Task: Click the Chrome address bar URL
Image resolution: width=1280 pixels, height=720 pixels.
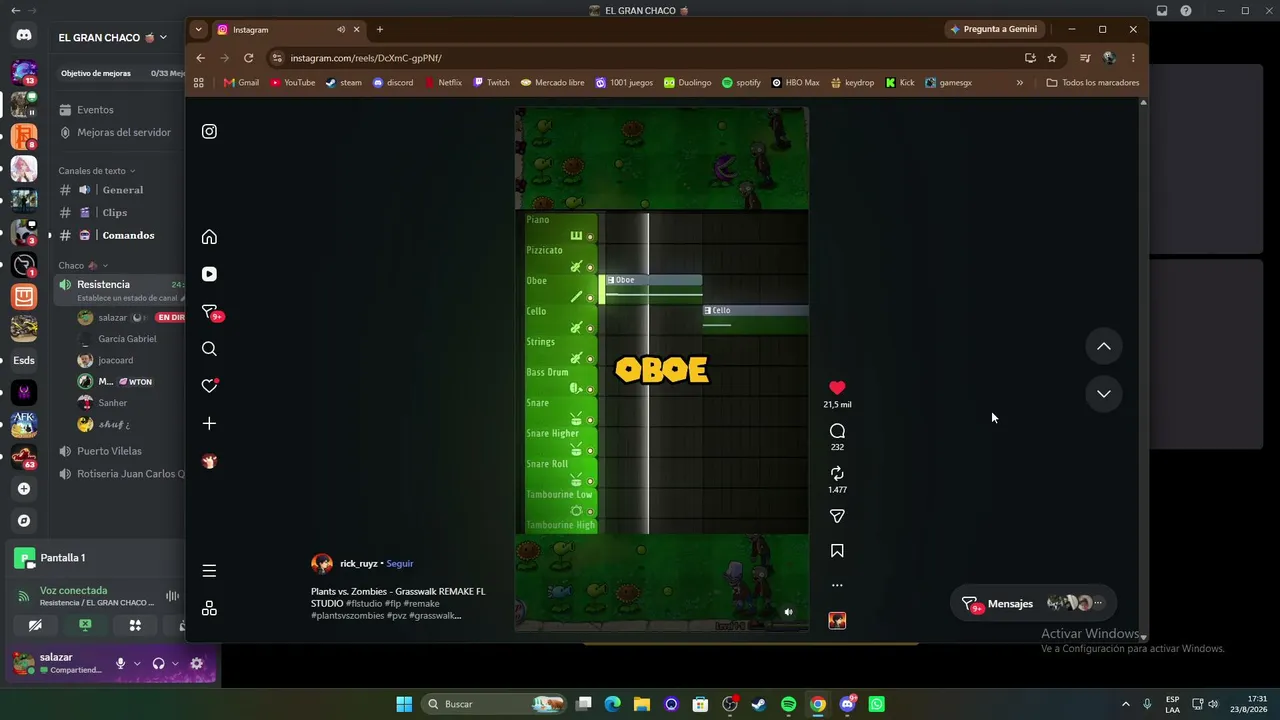Action: 366,58
